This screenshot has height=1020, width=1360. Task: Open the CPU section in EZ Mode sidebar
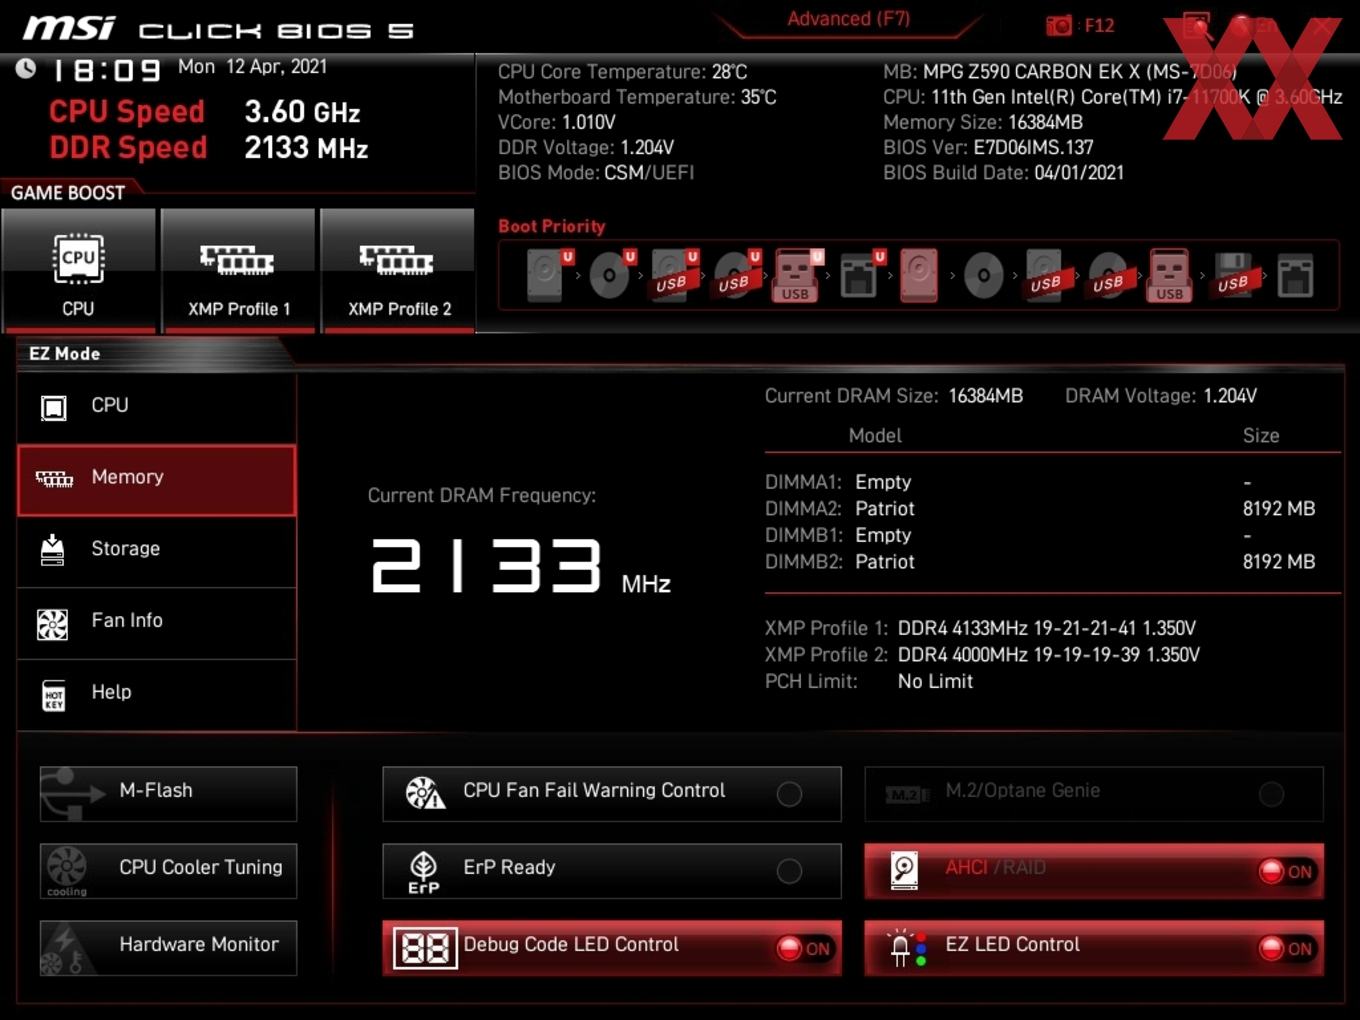coord(157,406)
